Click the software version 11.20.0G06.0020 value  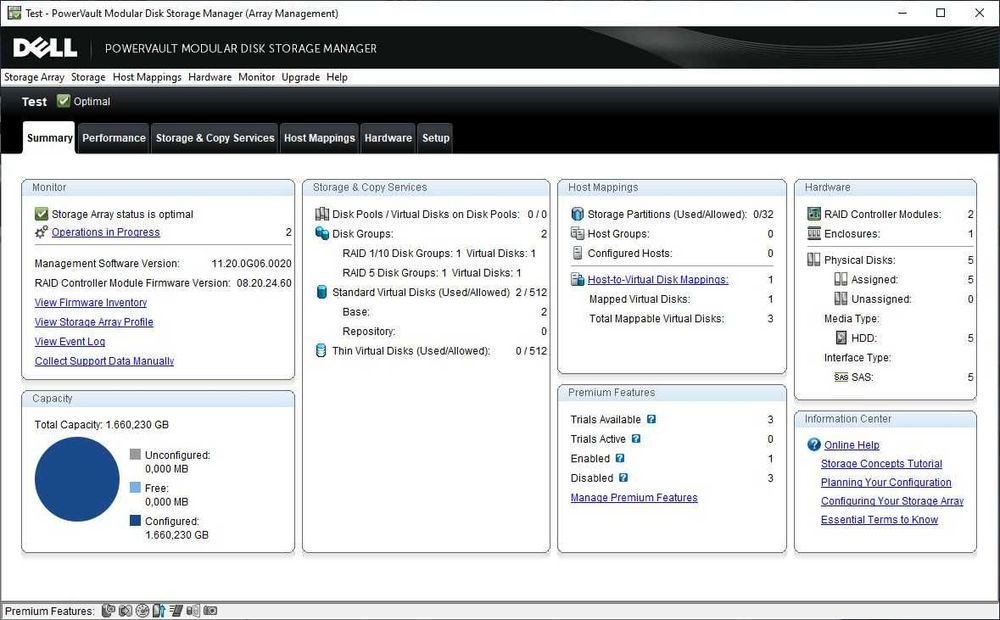(251, 263)
